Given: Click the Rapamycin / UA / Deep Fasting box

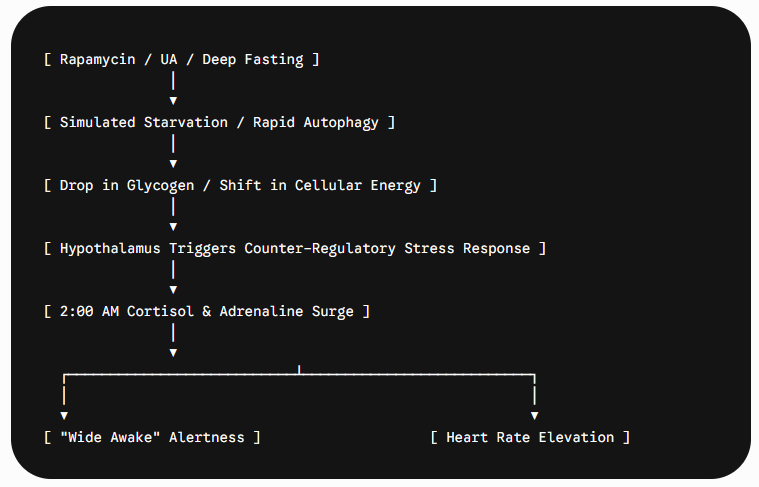Looking at the screenshot, I should tap(182, 60).
